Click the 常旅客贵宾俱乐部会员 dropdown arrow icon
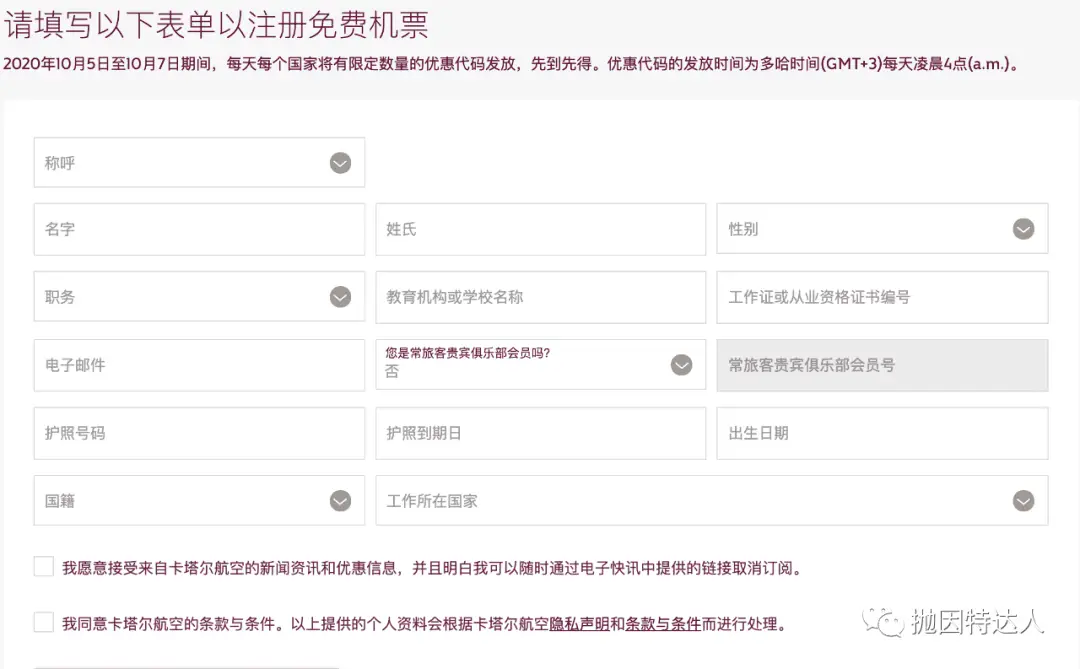The height and width of the screenshot is (669, 1080). point(681,365)
